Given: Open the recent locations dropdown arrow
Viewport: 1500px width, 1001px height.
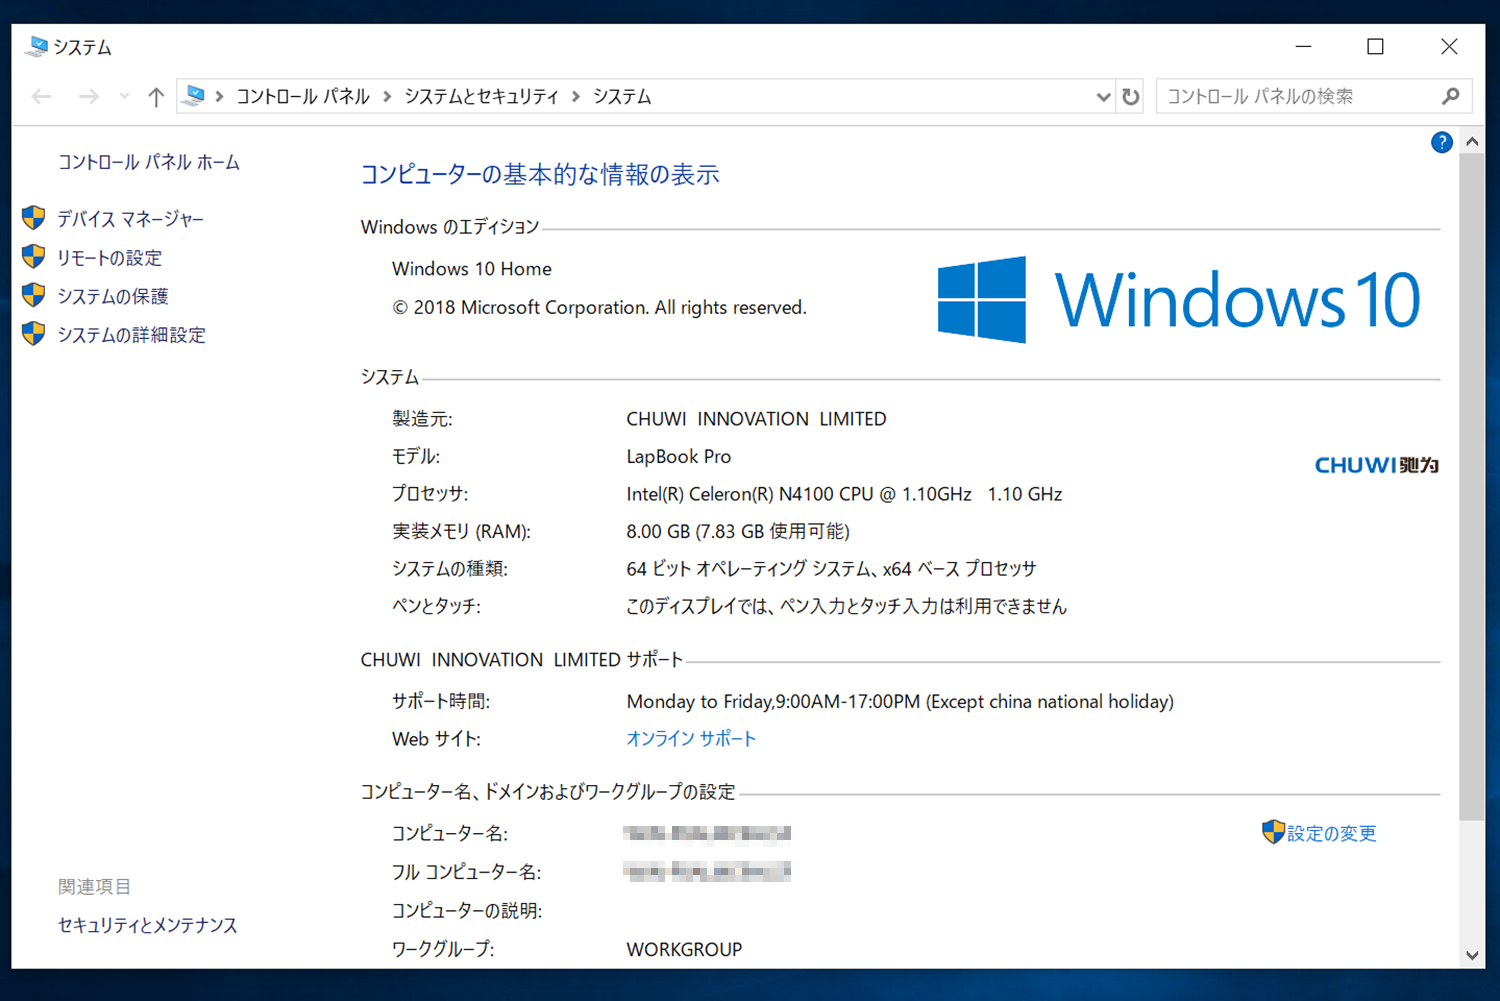Looking at the screenshot, I should (x=124, y=97).
